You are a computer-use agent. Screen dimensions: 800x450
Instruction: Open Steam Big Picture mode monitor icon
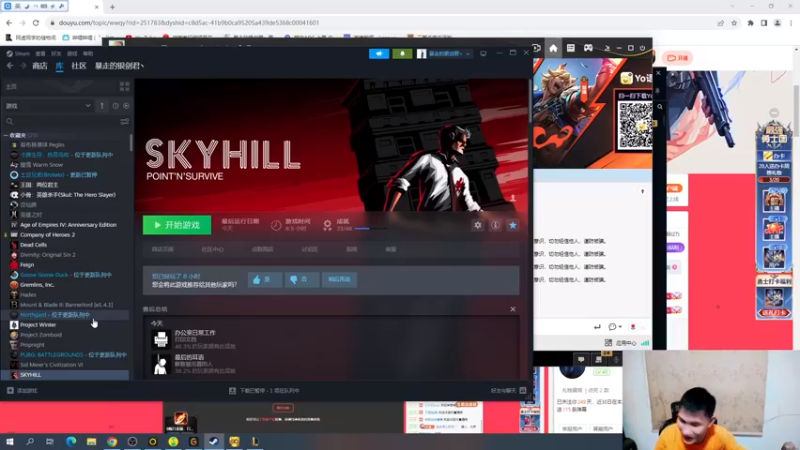[483, 53]
